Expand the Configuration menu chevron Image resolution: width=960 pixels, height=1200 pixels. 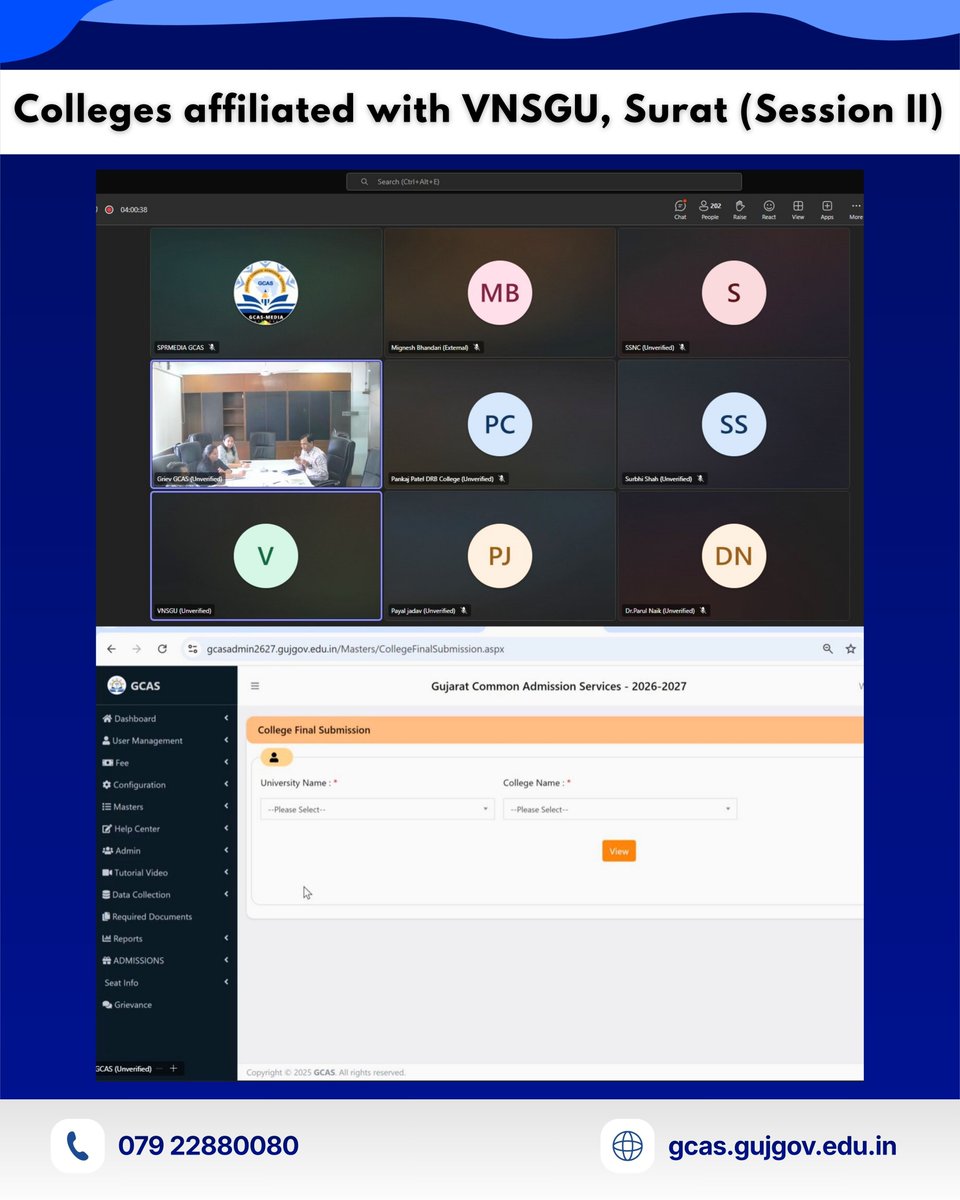tap(226, 784)
